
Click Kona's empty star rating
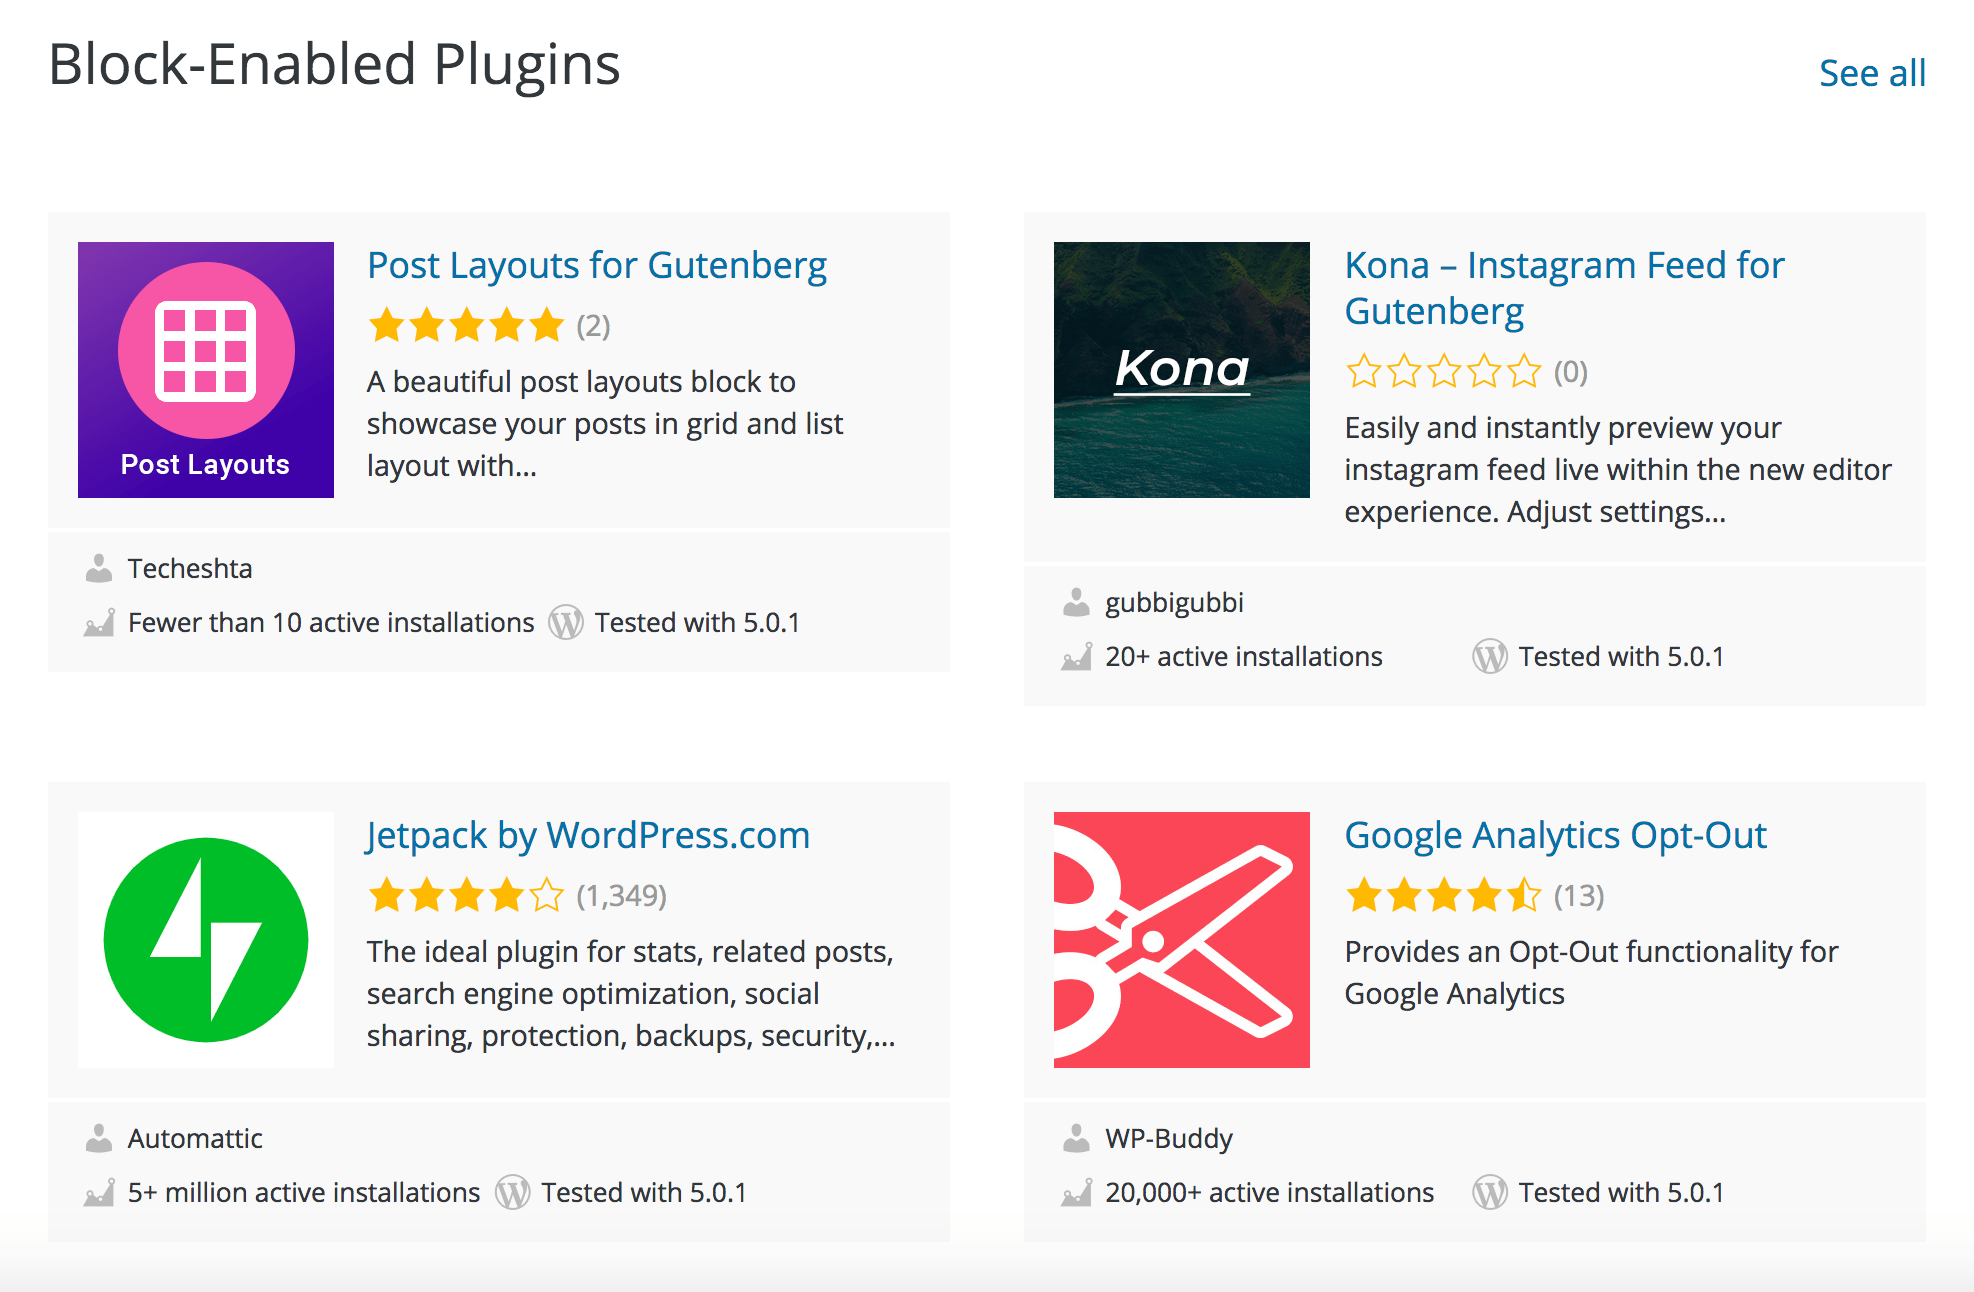coord(1443,372)
